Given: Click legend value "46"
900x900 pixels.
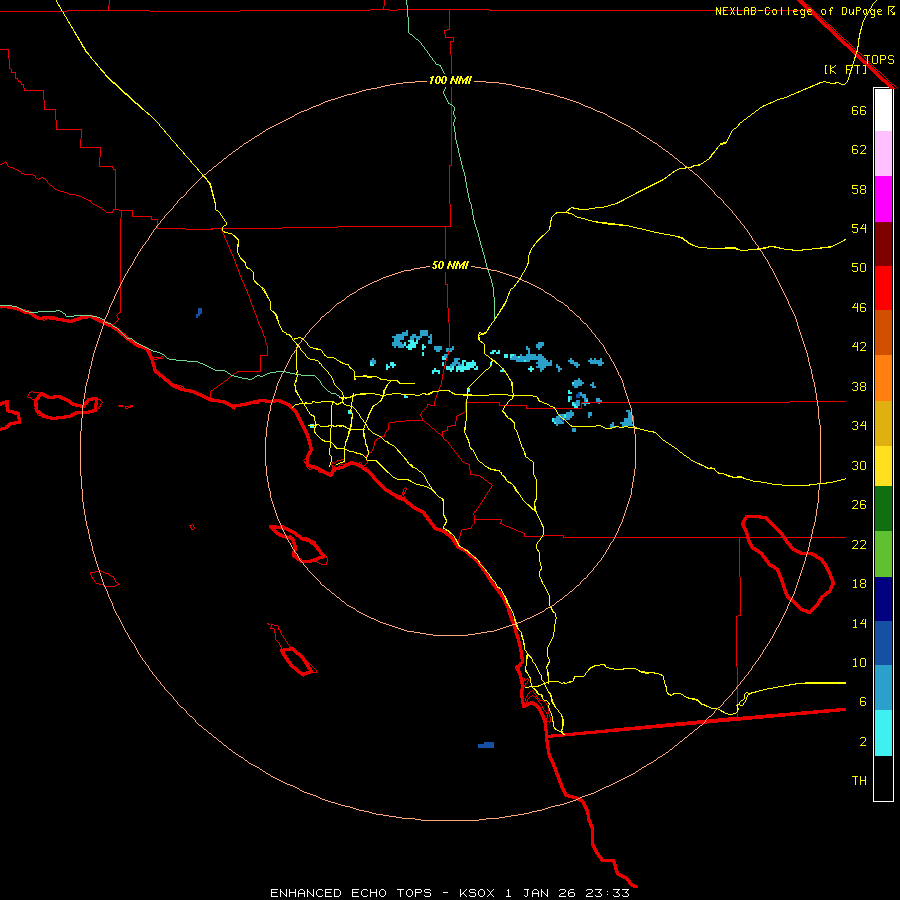Looking at the screenshot, I should click(859, 308).
